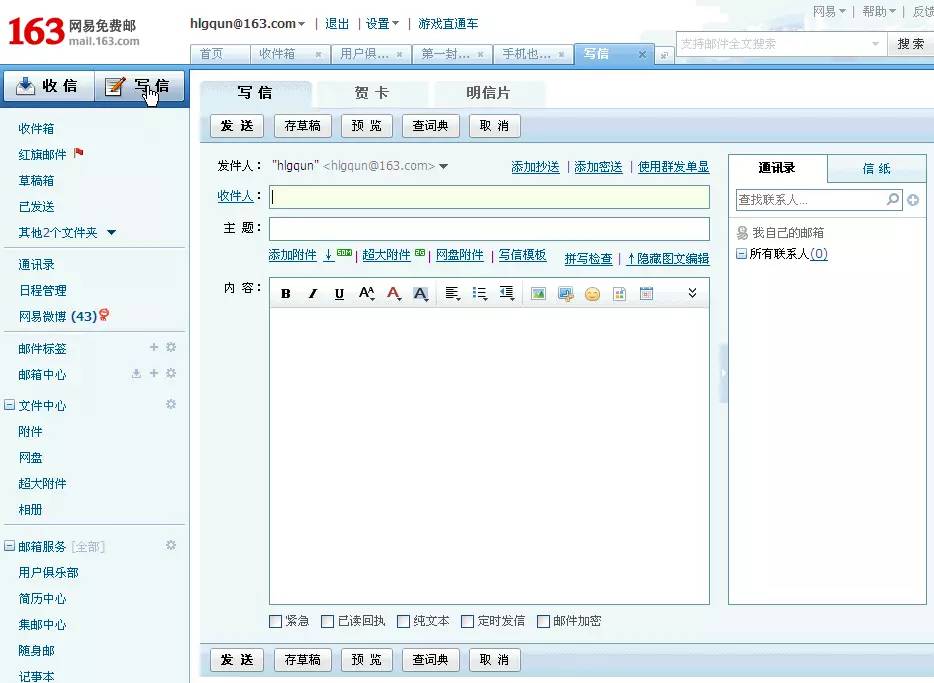Open the emoticon smiley picker
934x683 pixels.
click(592, 294)
